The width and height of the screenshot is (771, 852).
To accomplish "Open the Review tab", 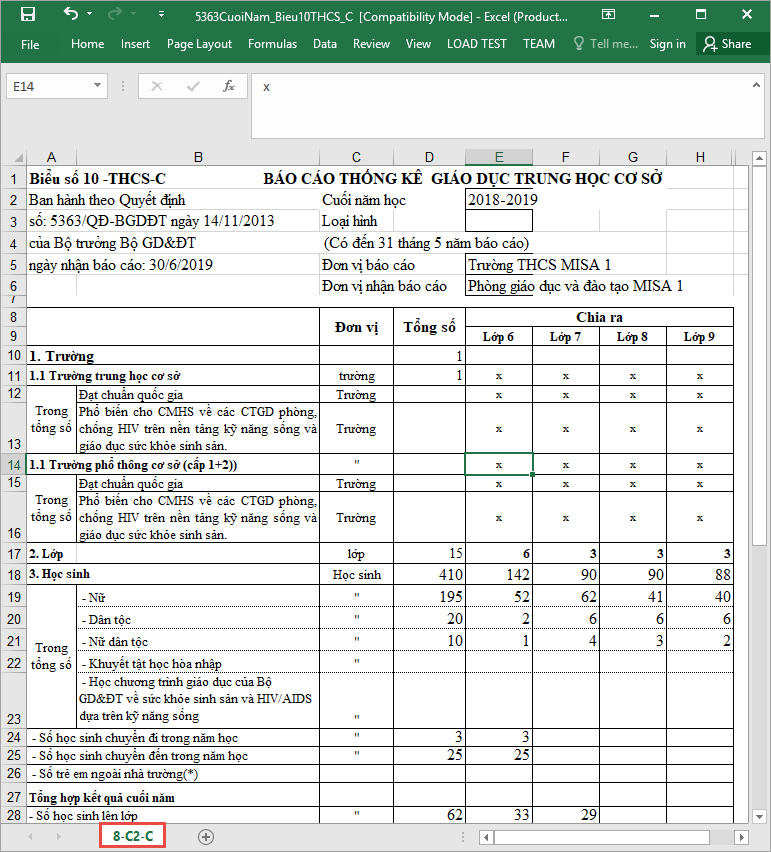I will pyautogui.click(x=371, y=44).
